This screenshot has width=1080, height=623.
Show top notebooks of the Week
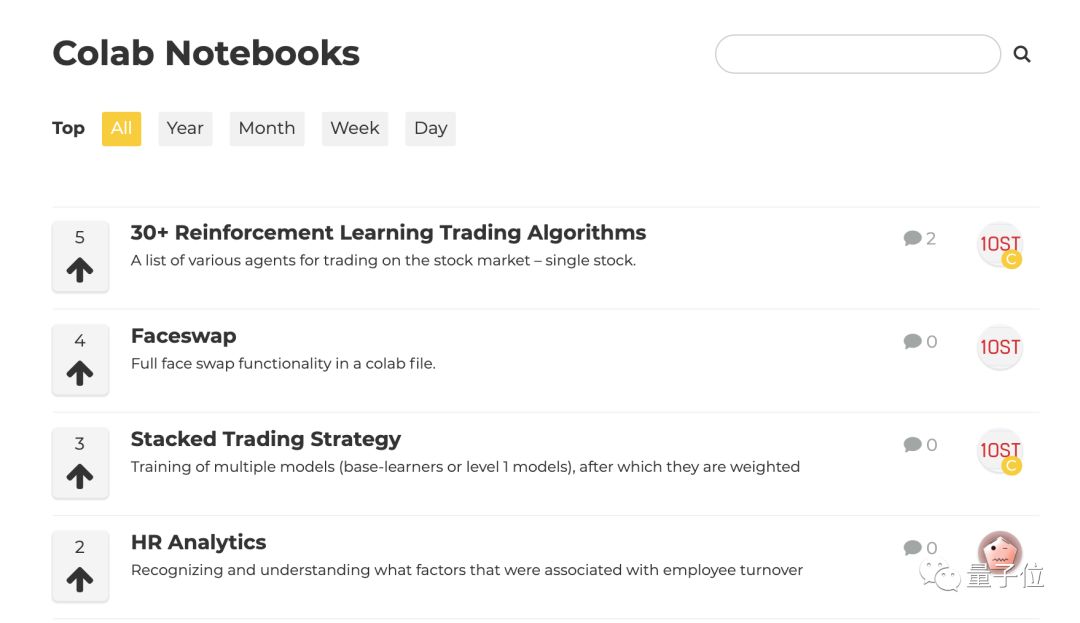[355, 128]
